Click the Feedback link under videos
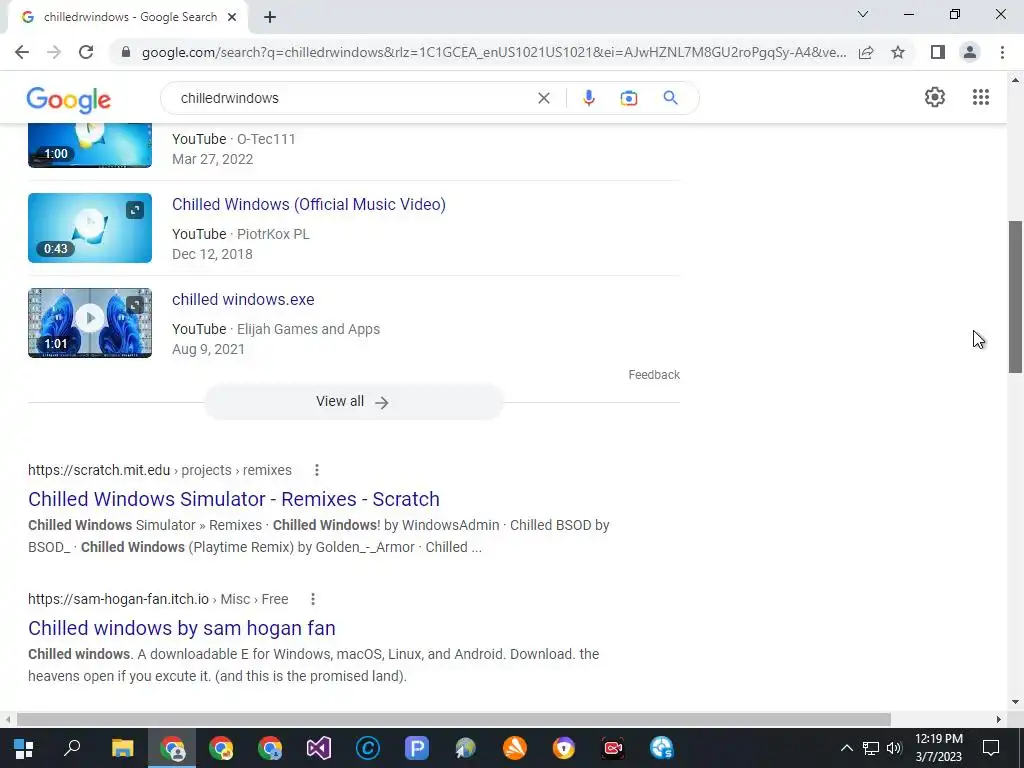This screenshot has height=768, width=1024. (654, 375)
